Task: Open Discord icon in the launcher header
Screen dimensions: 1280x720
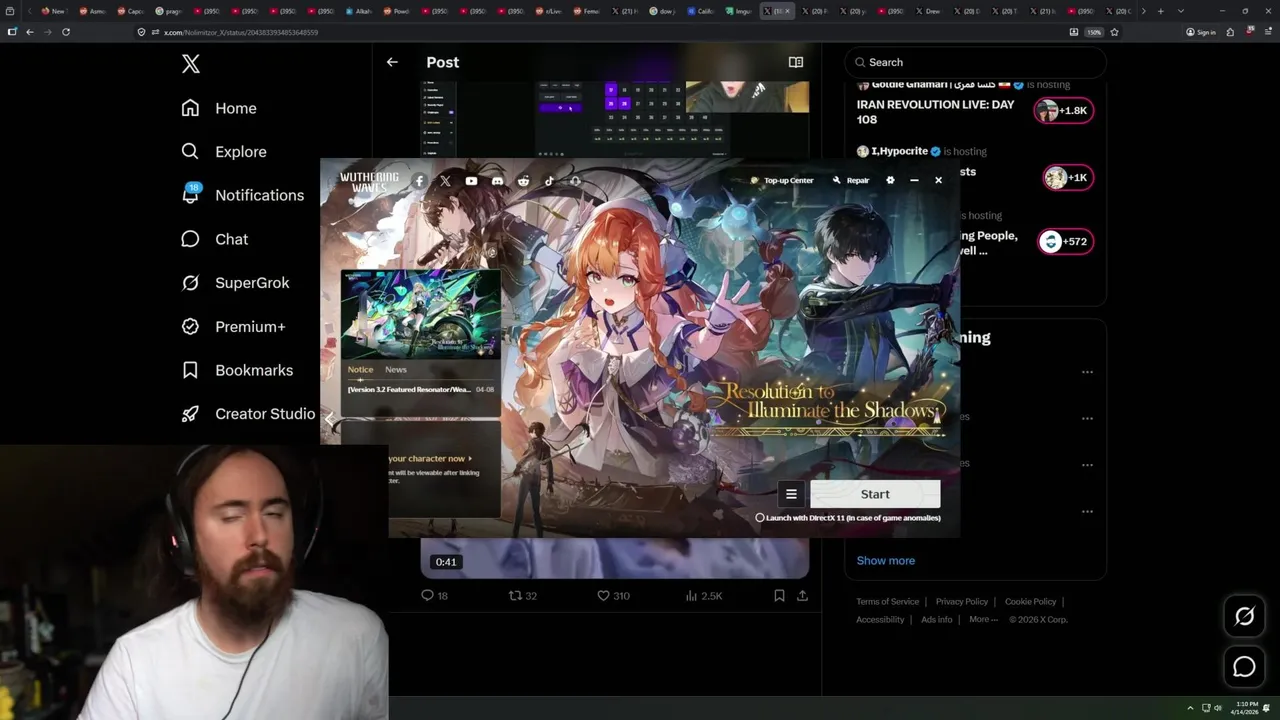Action: (x=497, y=181)
